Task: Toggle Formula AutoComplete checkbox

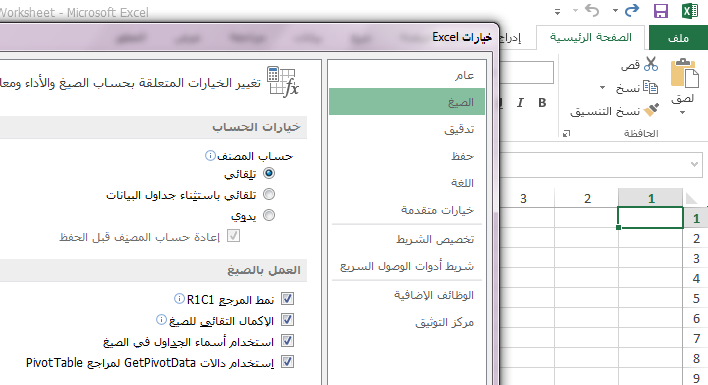Action: pos(288,320)
